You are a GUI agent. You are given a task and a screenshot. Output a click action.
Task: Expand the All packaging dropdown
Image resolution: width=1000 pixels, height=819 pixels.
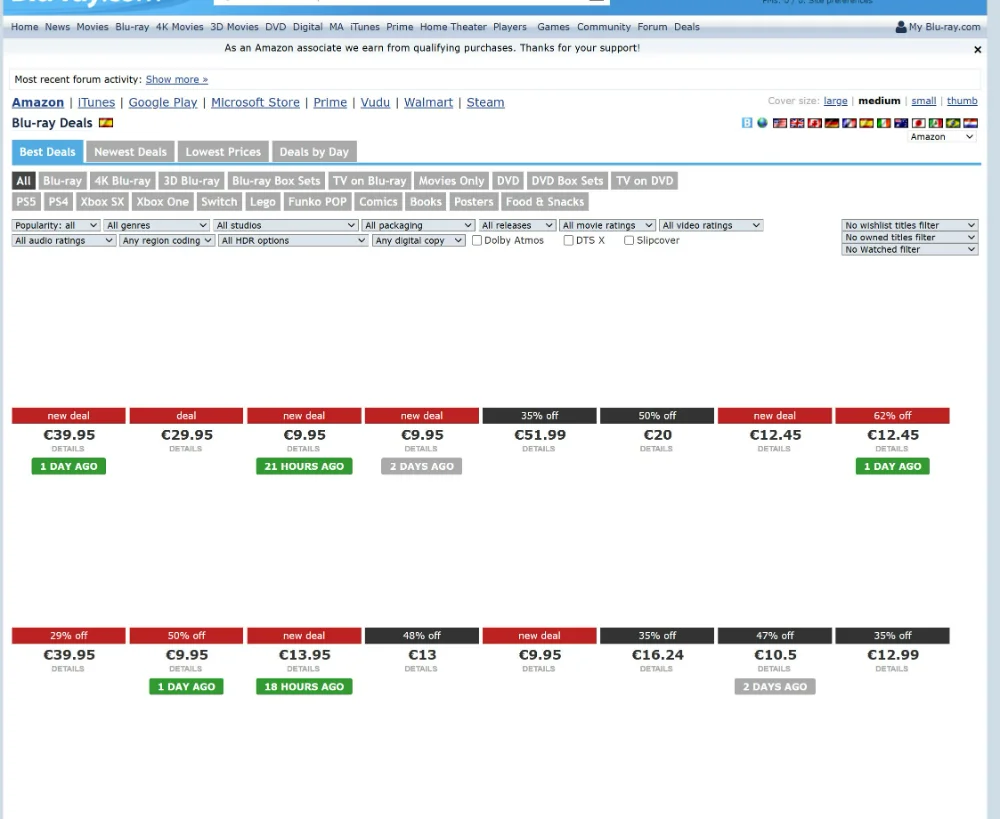click(x=418, y=225)
